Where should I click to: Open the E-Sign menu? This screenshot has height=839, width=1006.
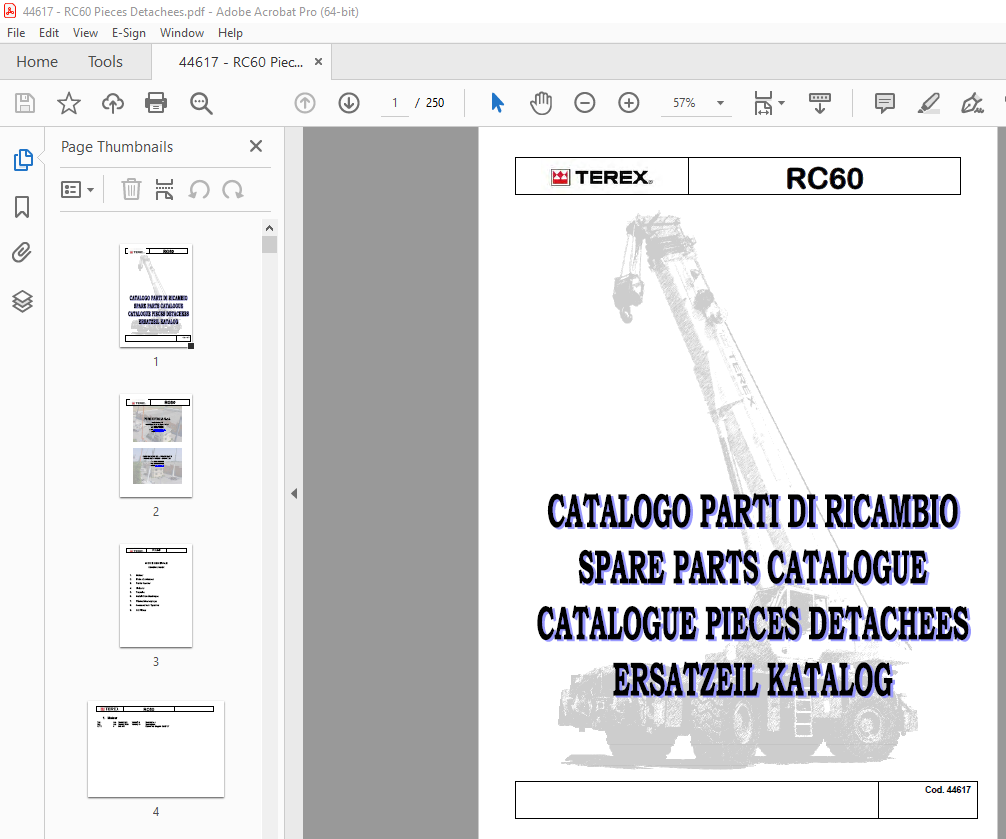click(x=128, y=33)
